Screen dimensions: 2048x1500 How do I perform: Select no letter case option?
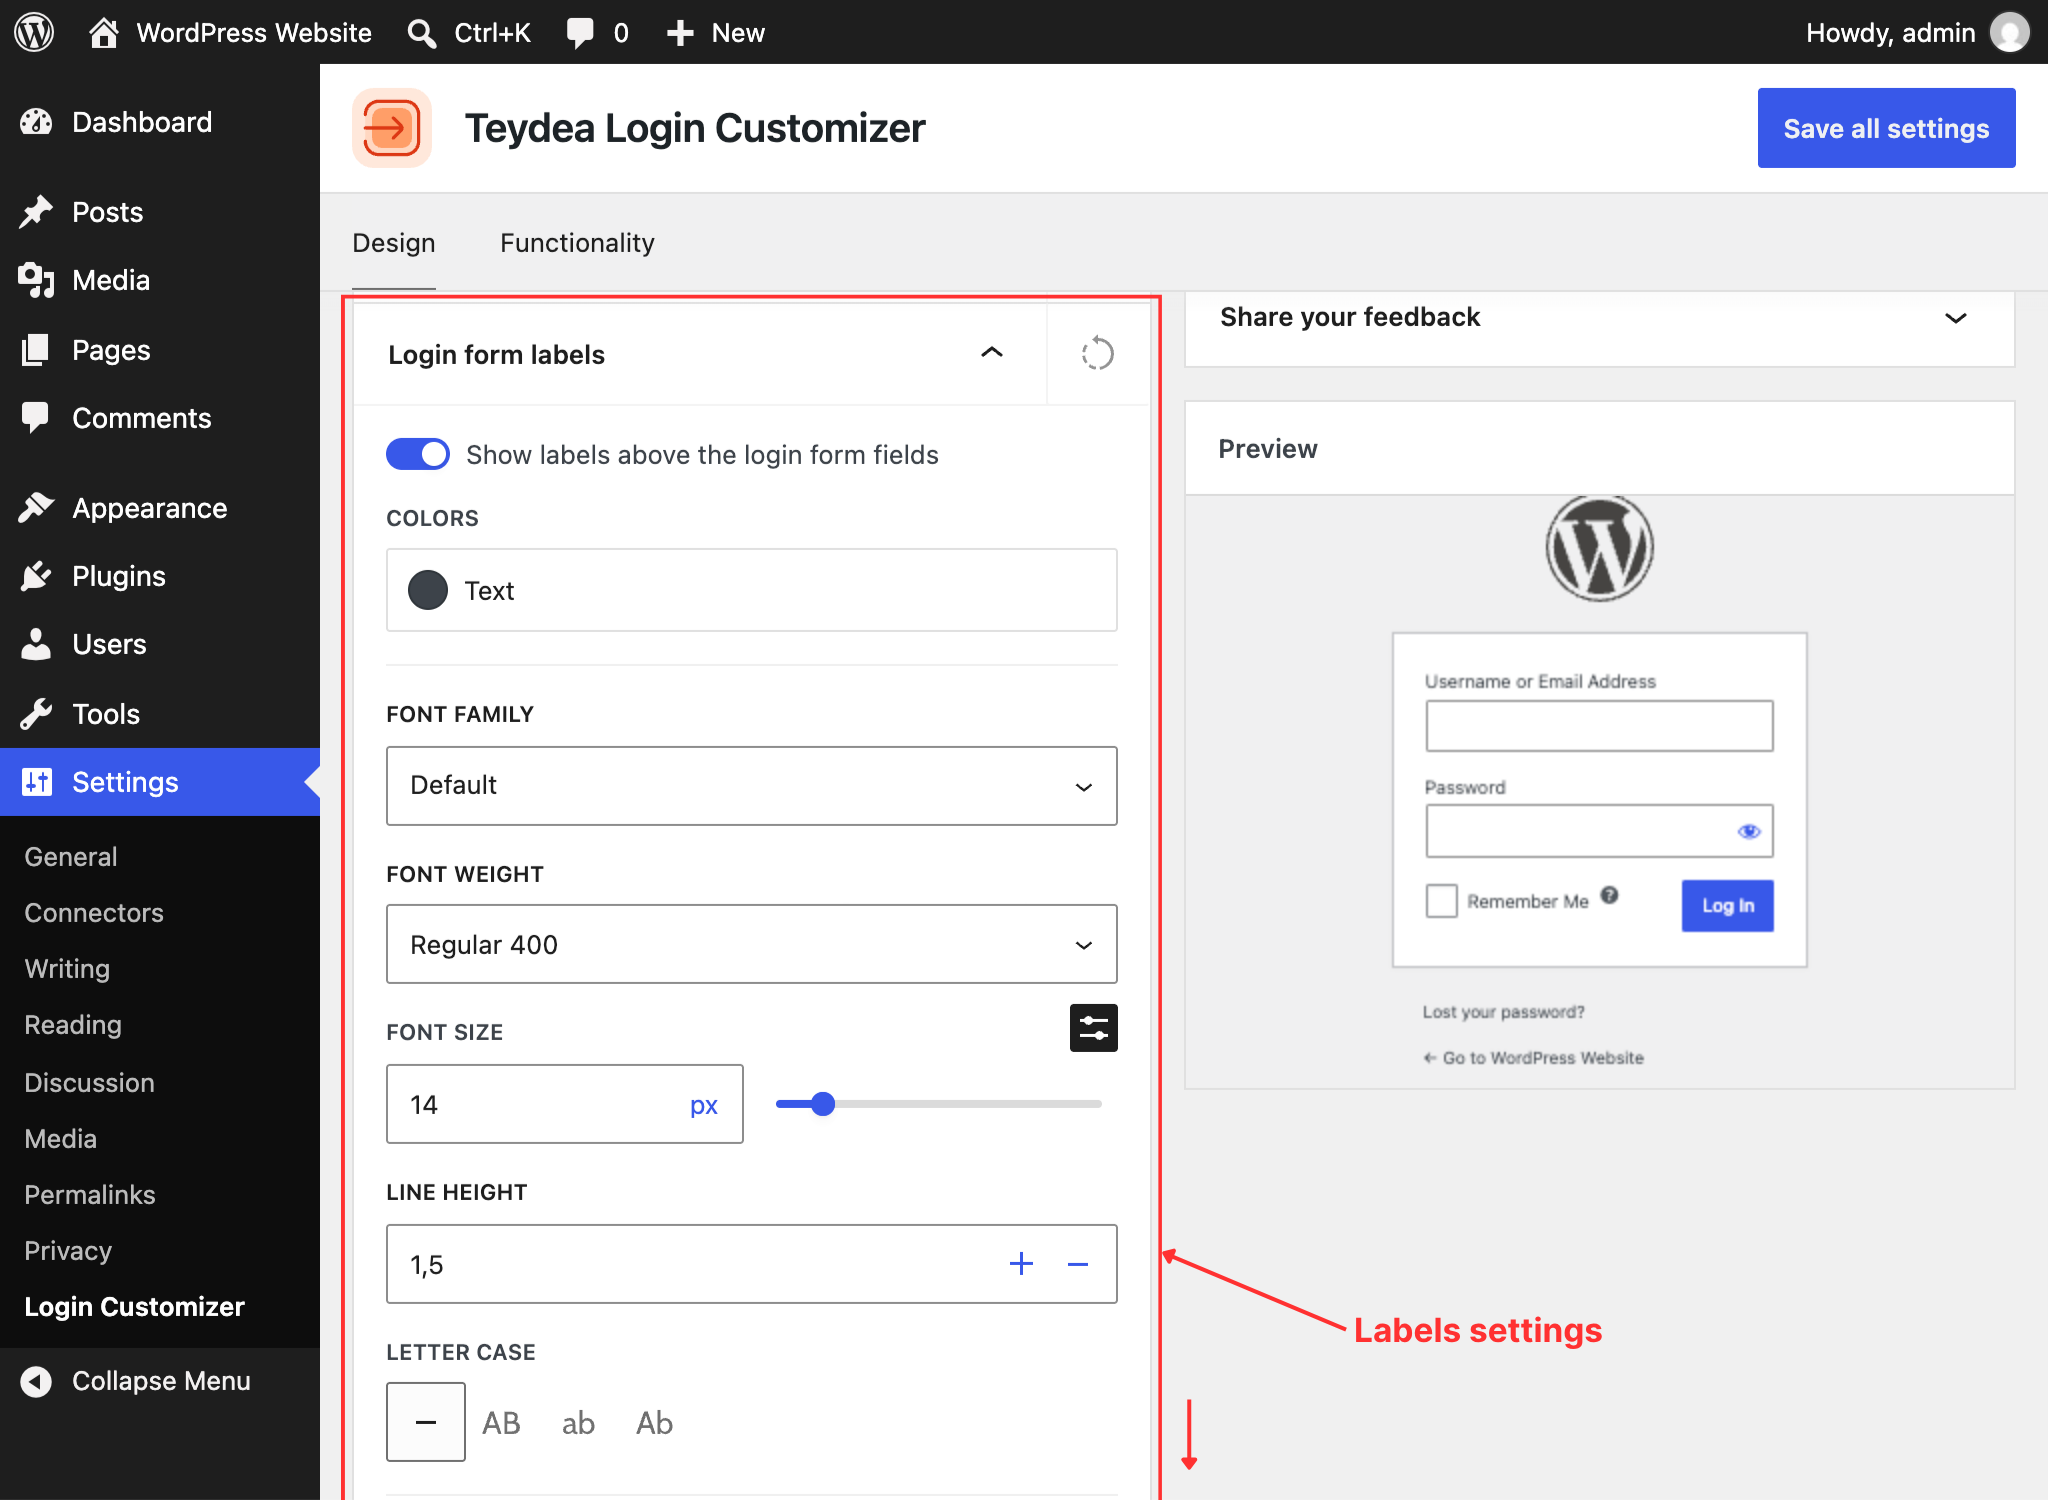(425, 1422)
